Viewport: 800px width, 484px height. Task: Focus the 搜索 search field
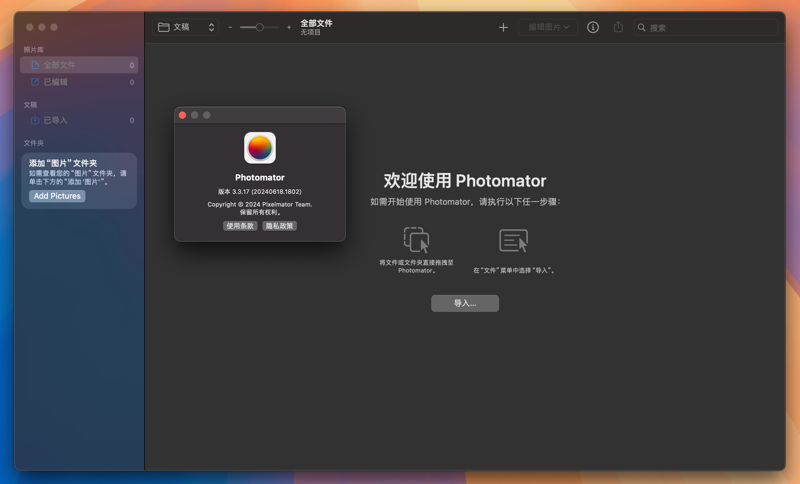pyautogui.click(x=706, y=28)
